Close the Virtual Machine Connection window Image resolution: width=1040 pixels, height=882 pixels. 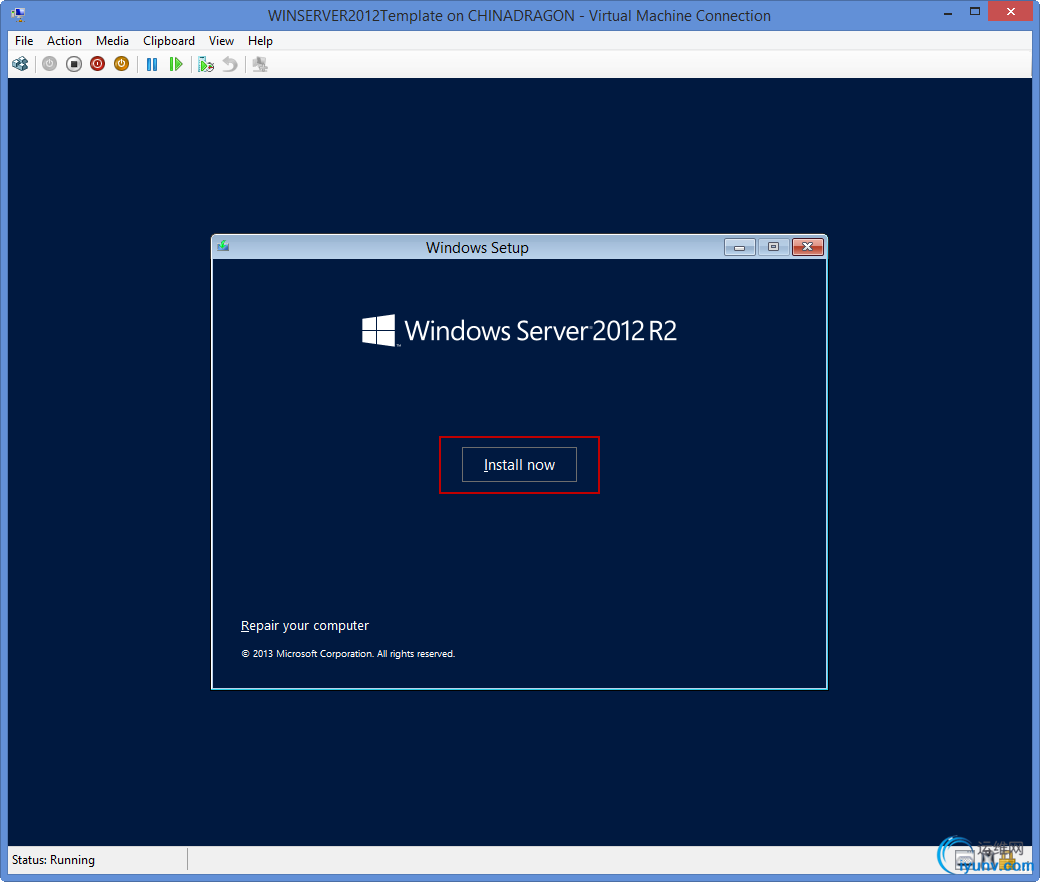[x=1011, y=11]
